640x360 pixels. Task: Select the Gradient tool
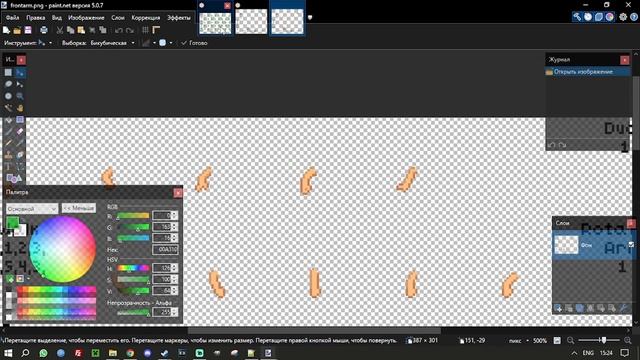click(x=20, y=120)
